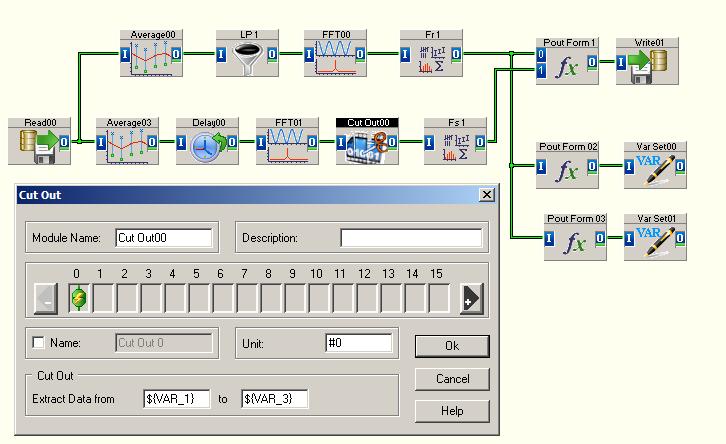Select the Var Set01 pen module
Screen dimensions: 726x444
(x=655, y=237)
